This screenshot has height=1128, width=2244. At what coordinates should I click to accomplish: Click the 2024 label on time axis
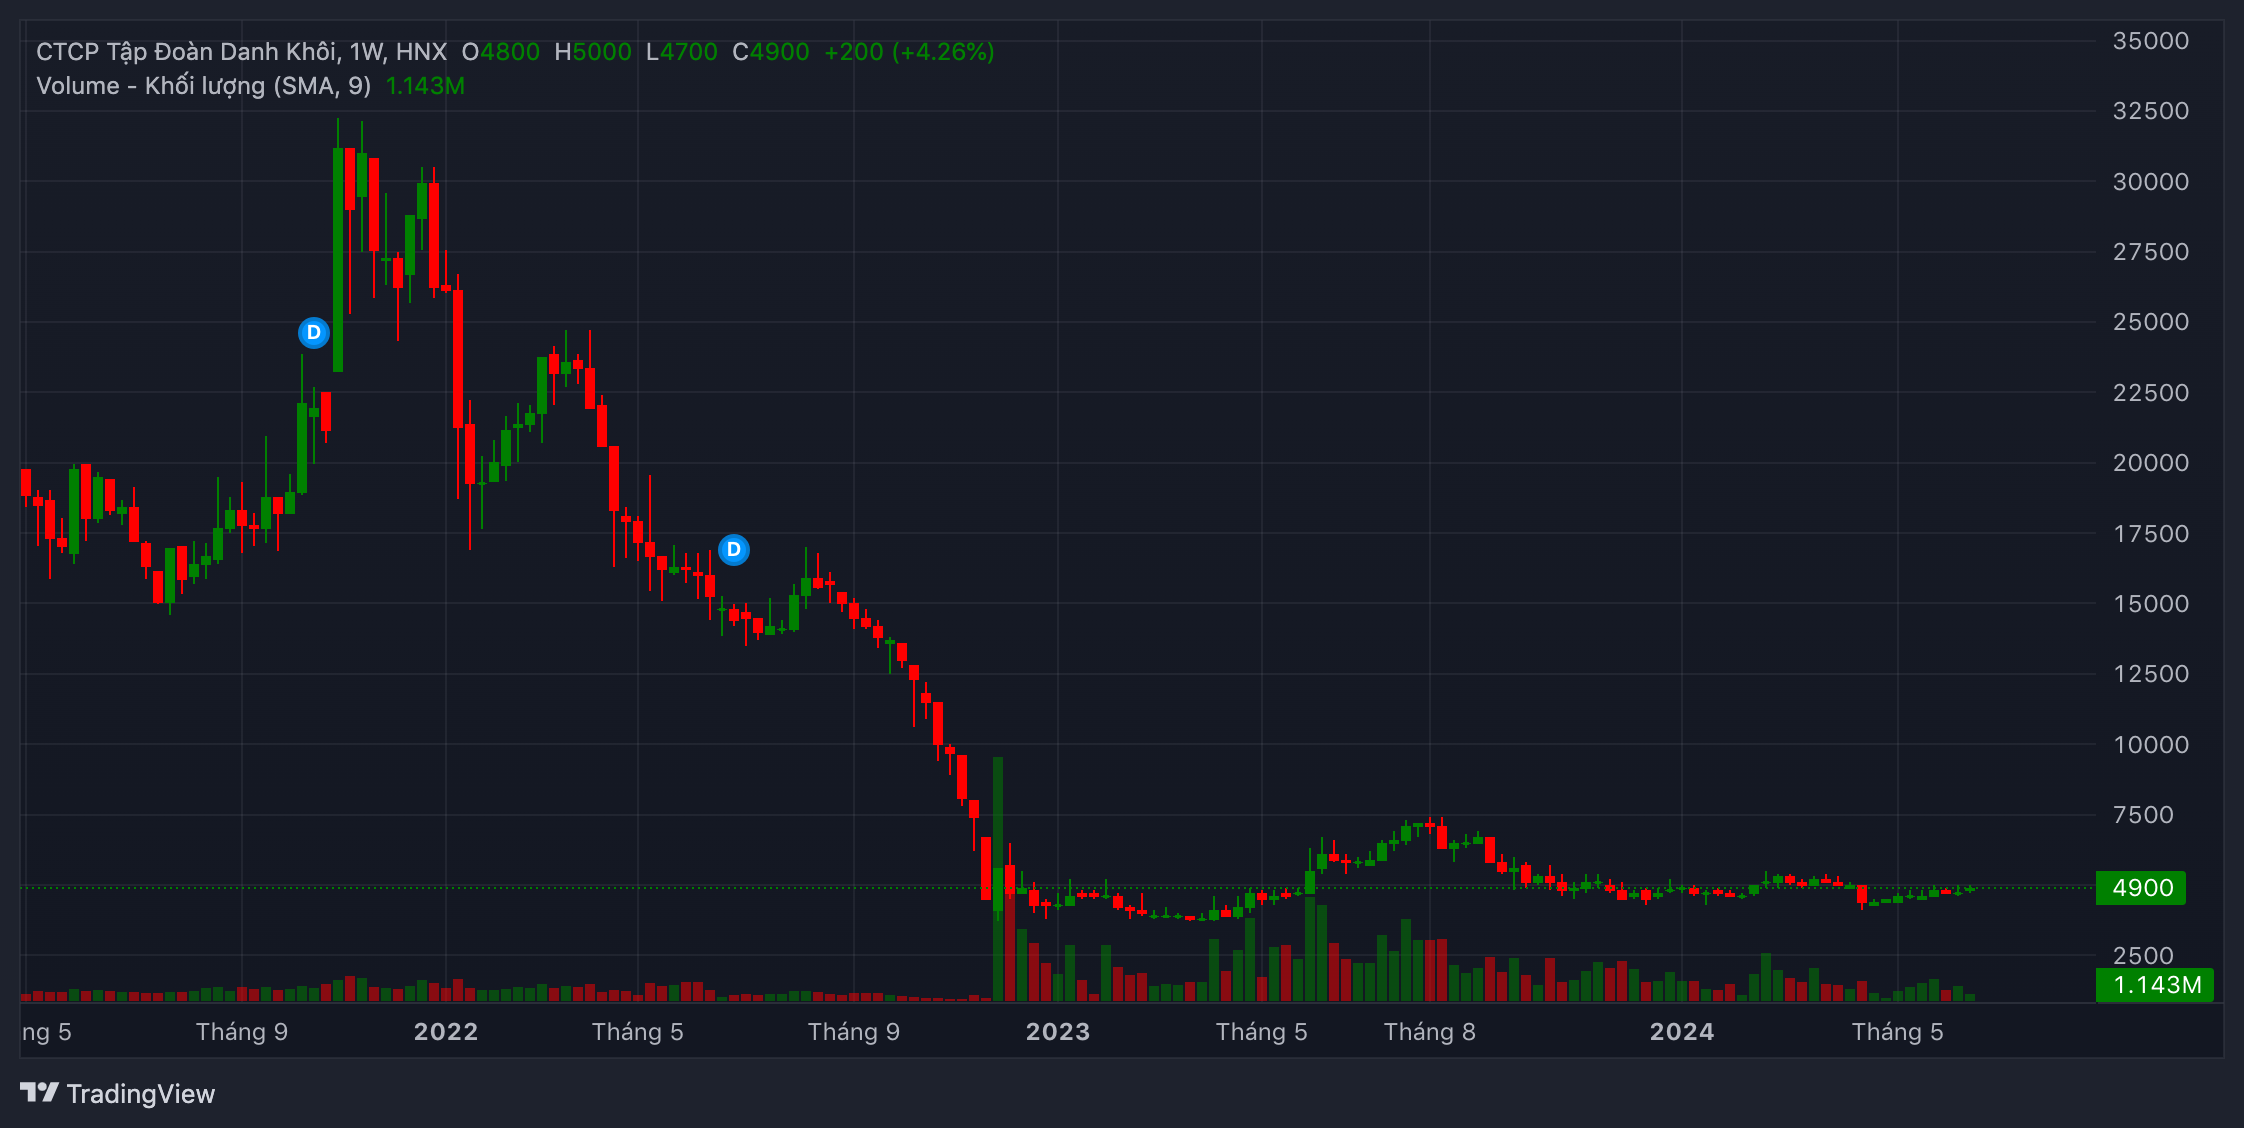tap(1682, 1032)
